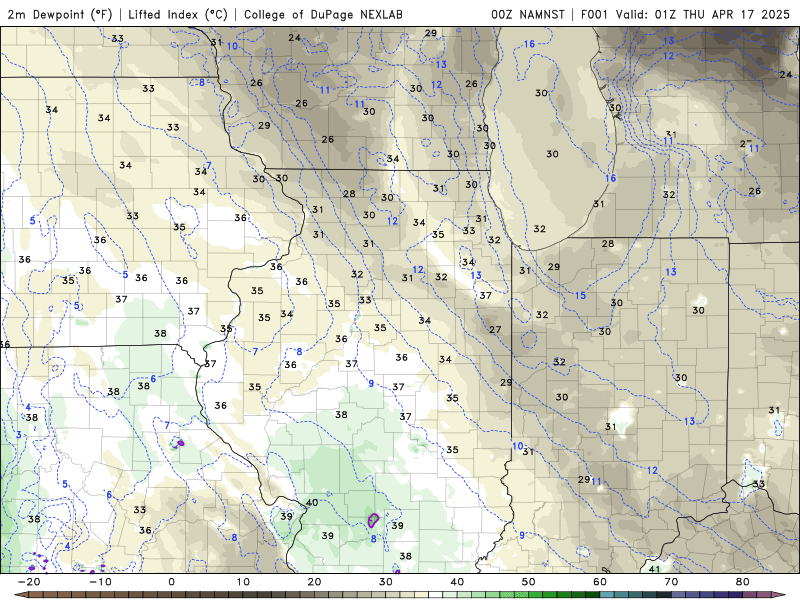The width and height of the screenshot is (800, 600).
Task: Click the -10 label on the color scale
Action: tap(101, 582)
